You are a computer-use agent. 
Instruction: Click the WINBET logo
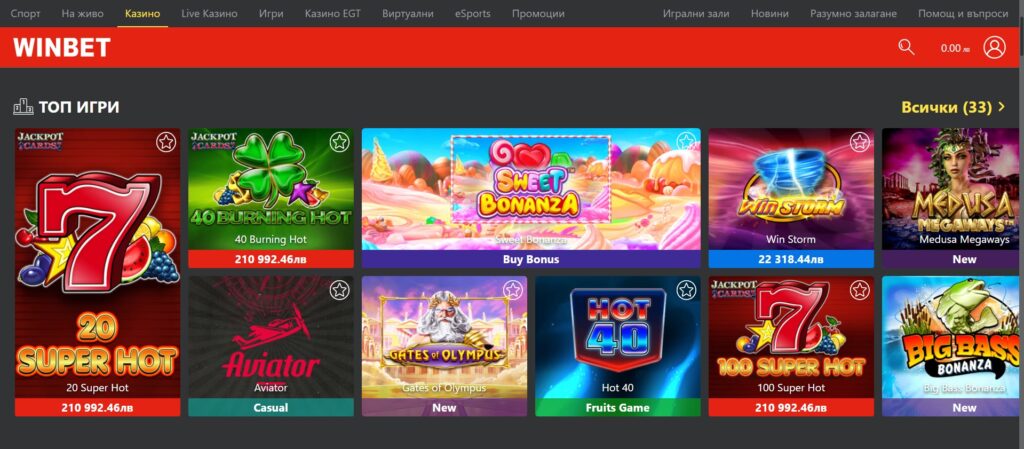pos(61,48)
